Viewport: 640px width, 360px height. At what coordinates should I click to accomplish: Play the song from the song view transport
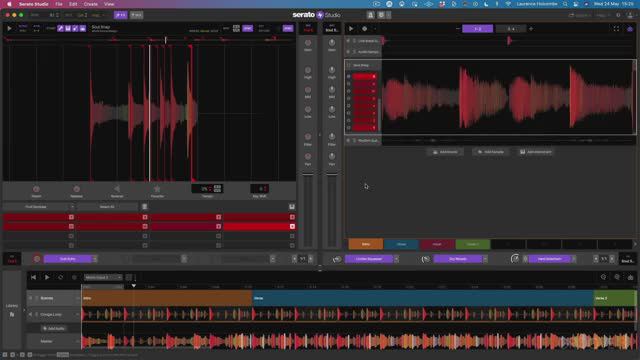[47, 277]
